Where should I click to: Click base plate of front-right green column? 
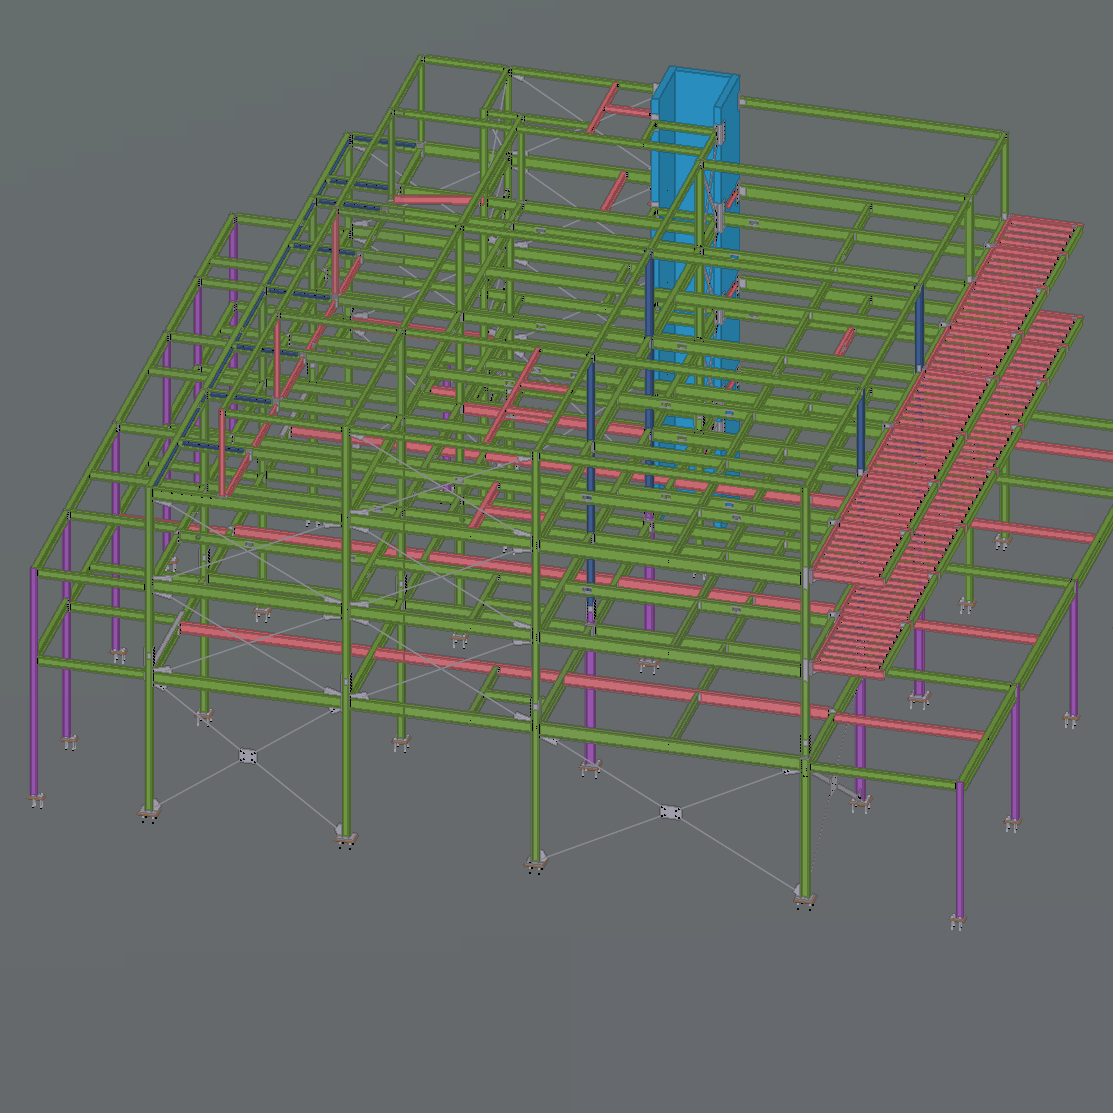click(805, 898)
